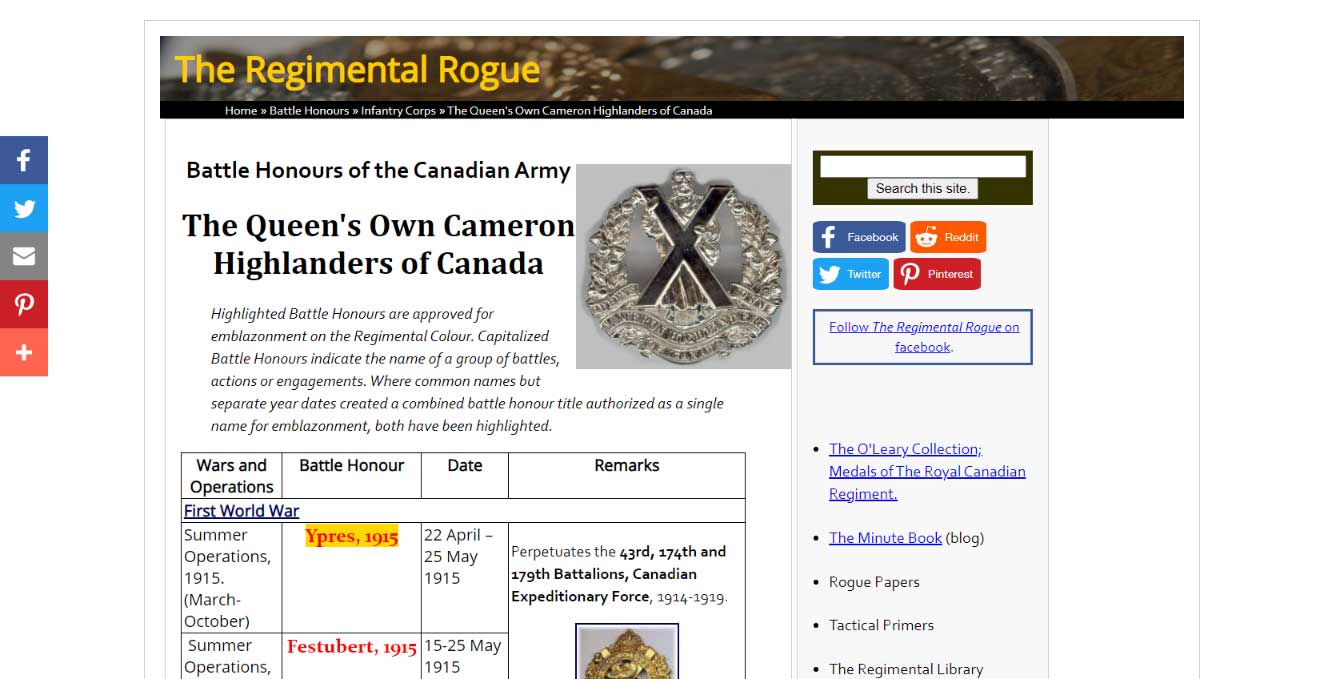Viewport: 1344px width, 679px height.
Task: Click the Search this site button
Action: click(x=923, y=188)
